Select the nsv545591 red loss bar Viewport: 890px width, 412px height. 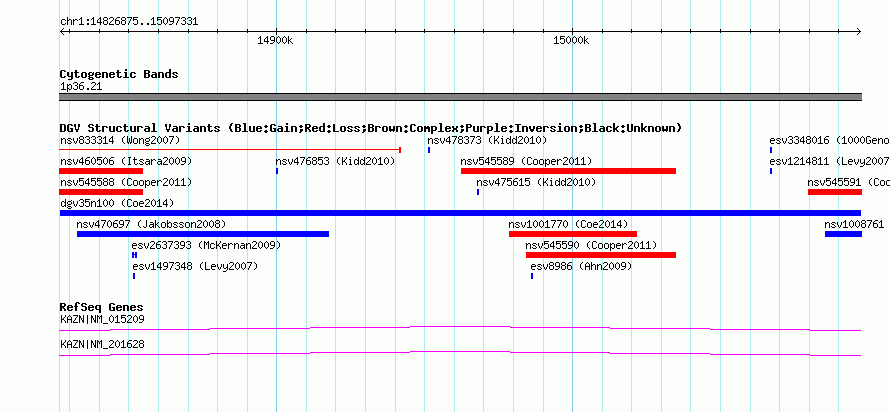click(835, 192)
